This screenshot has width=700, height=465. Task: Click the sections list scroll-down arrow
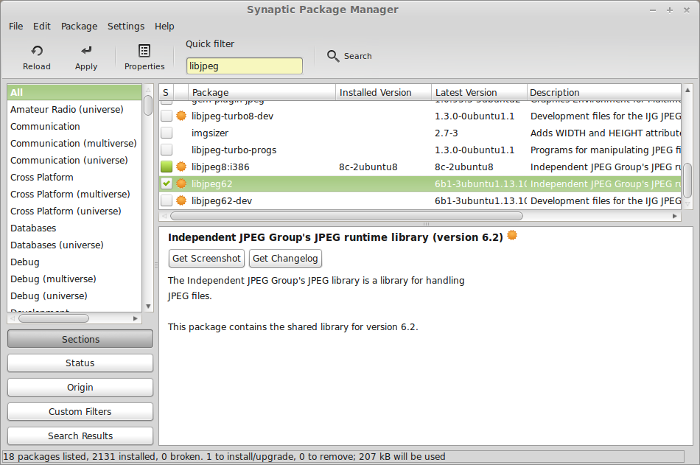[x=148, y=306]
